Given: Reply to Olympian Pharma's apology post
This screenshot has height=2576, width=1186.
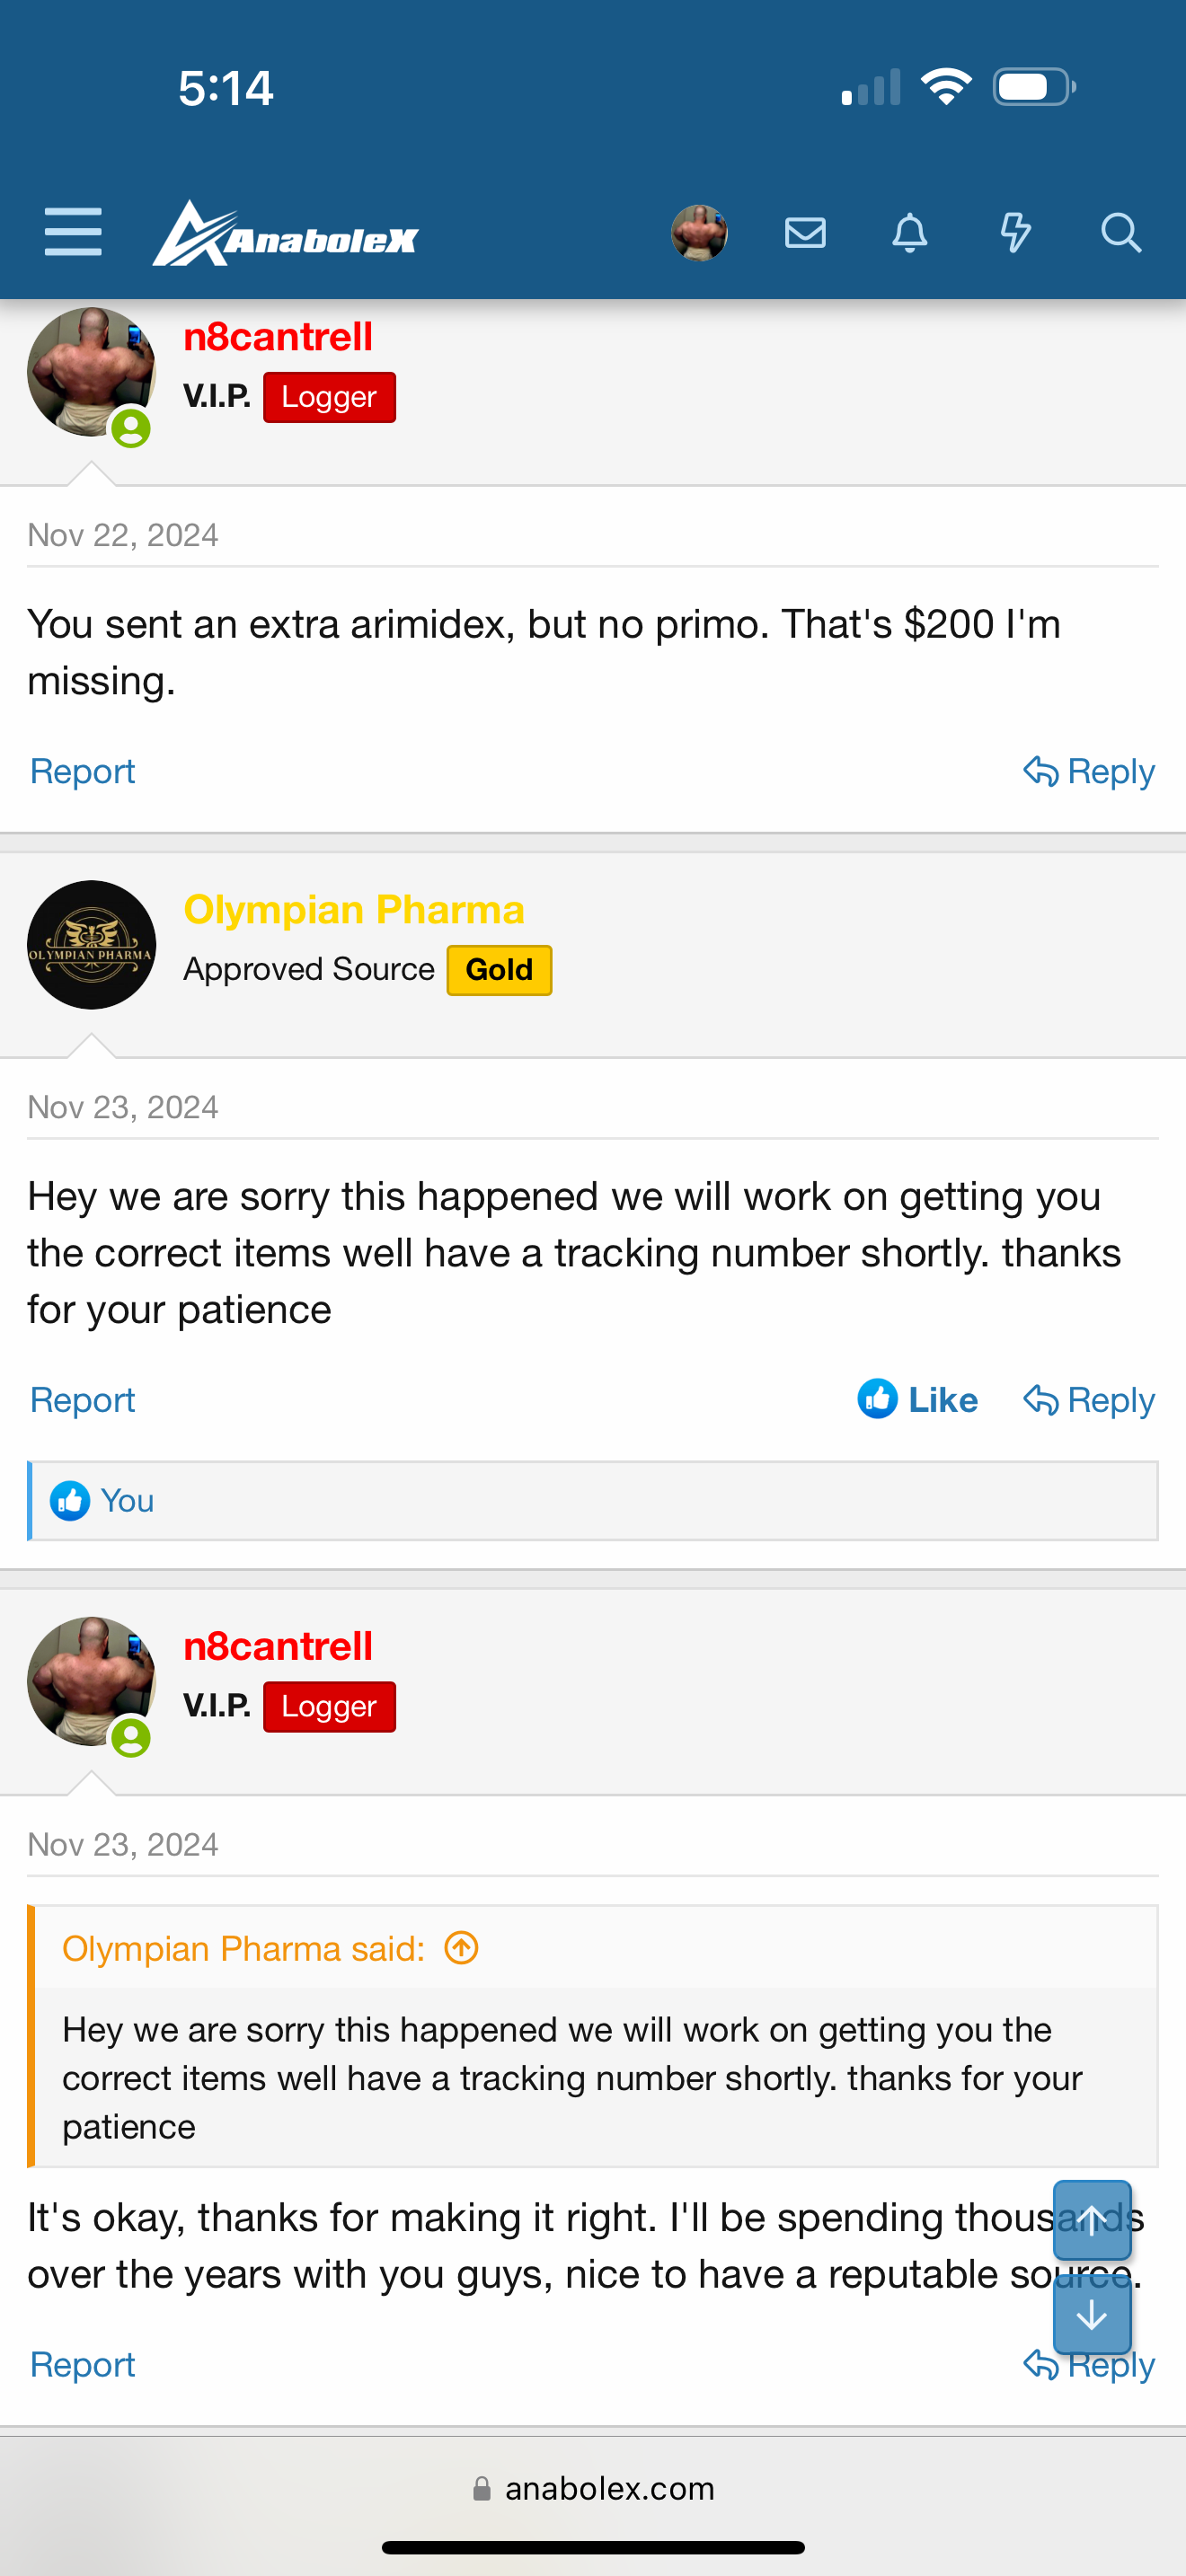Looking at the screenshot, I should tap(1089, 1399).
